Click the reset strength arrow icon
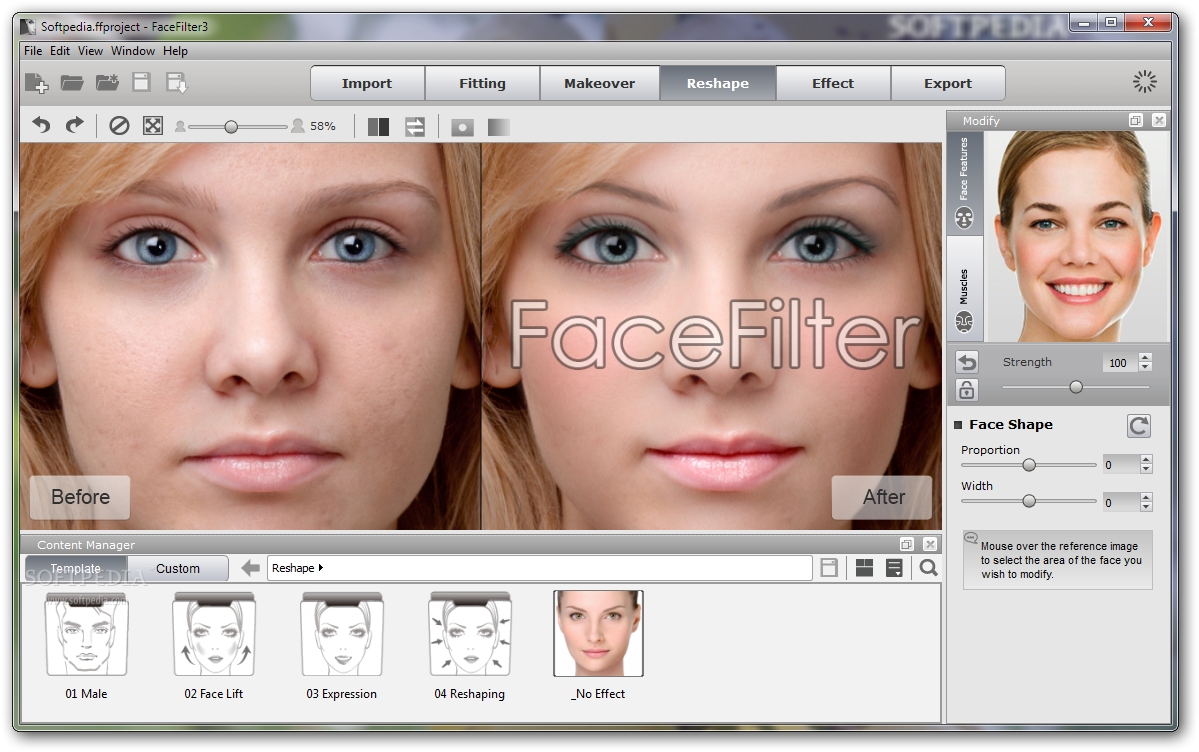Image resolution: width=1199 pixels, height=752 pixels. (967, 362)
